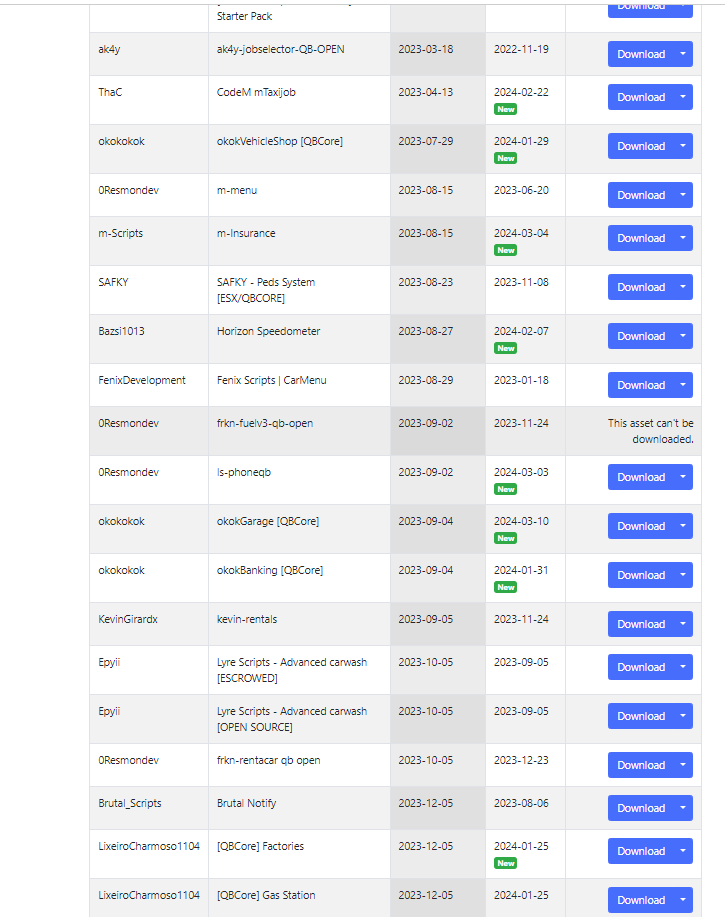The image size is (725, 917).
Task: Click the 'This asset can't be downloaded' message
Action: pyautogui.click(x=650, y=431)
